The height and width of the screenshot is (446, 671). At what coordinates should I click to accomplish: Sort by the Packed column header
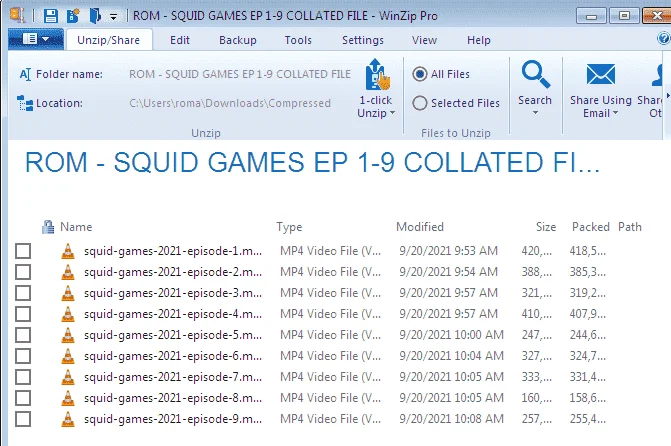point(591,227)
